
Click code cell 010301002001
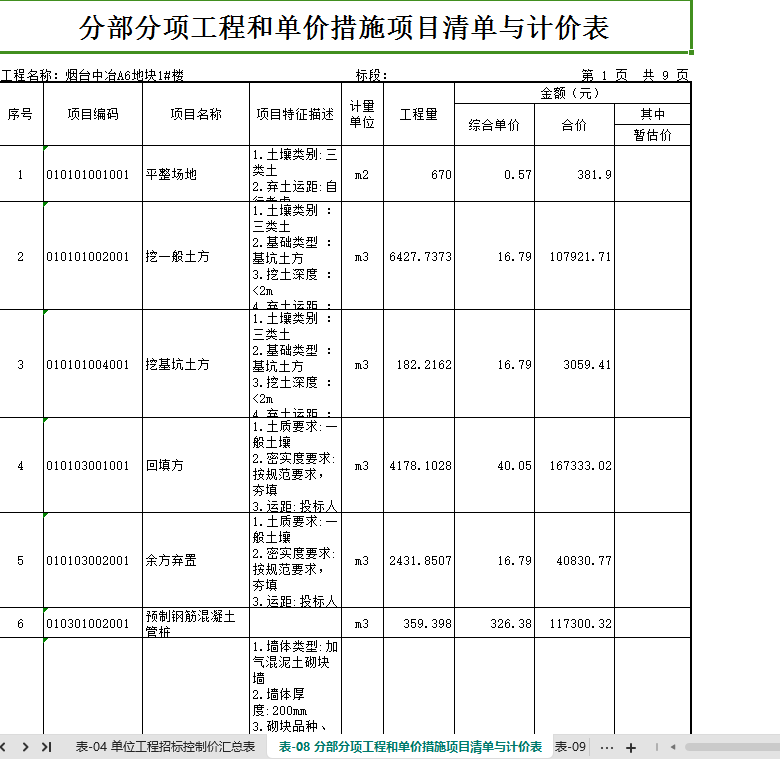tap(93, 623)
